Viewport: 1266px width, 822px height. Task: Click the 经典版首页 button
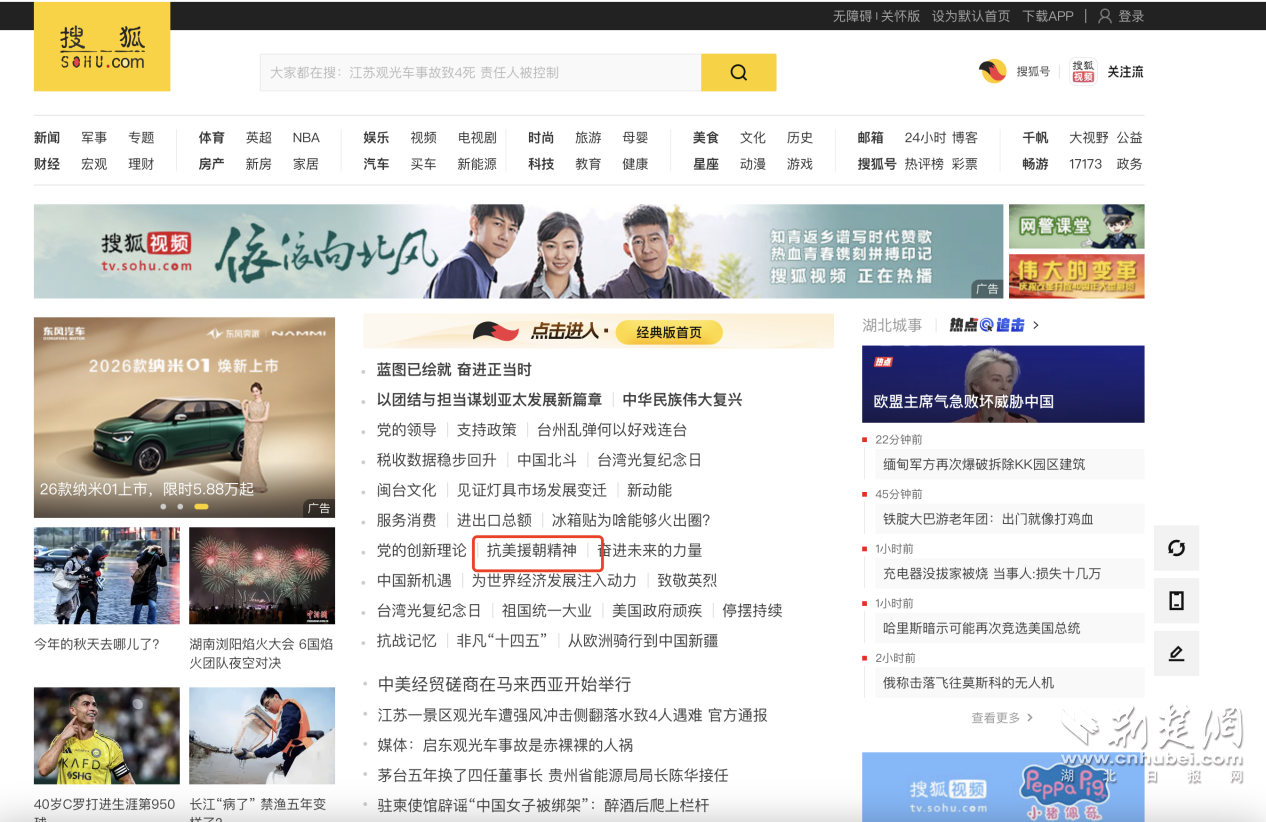(669, 332)
